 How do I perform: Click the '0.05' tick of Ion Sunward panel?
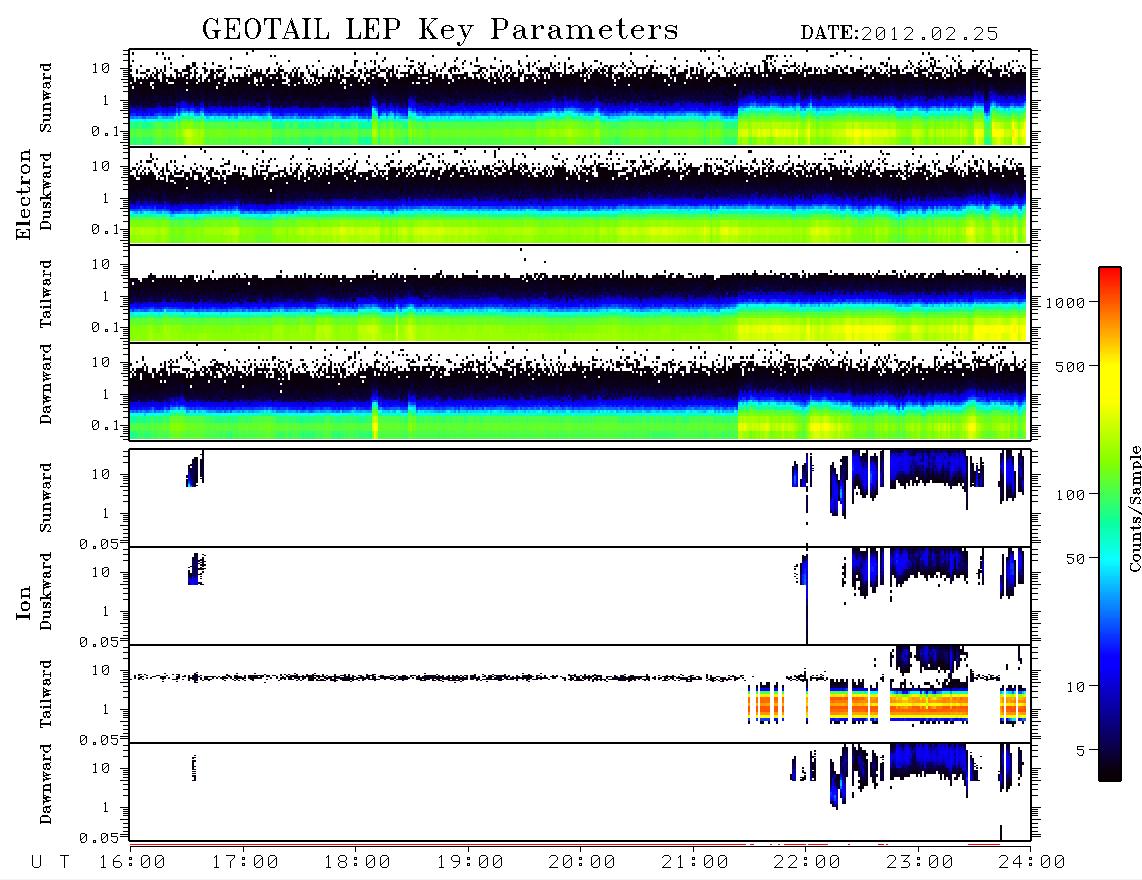(98, 543)
